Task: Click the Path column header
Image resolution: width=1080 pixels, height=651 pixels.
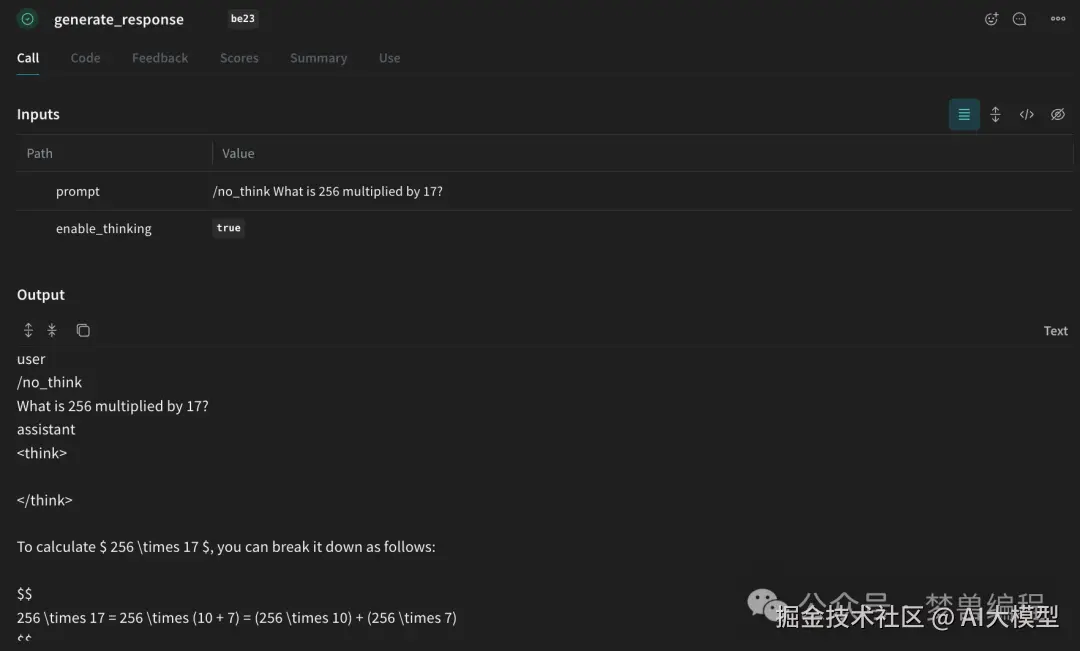Action: click(x=40, y=153)
